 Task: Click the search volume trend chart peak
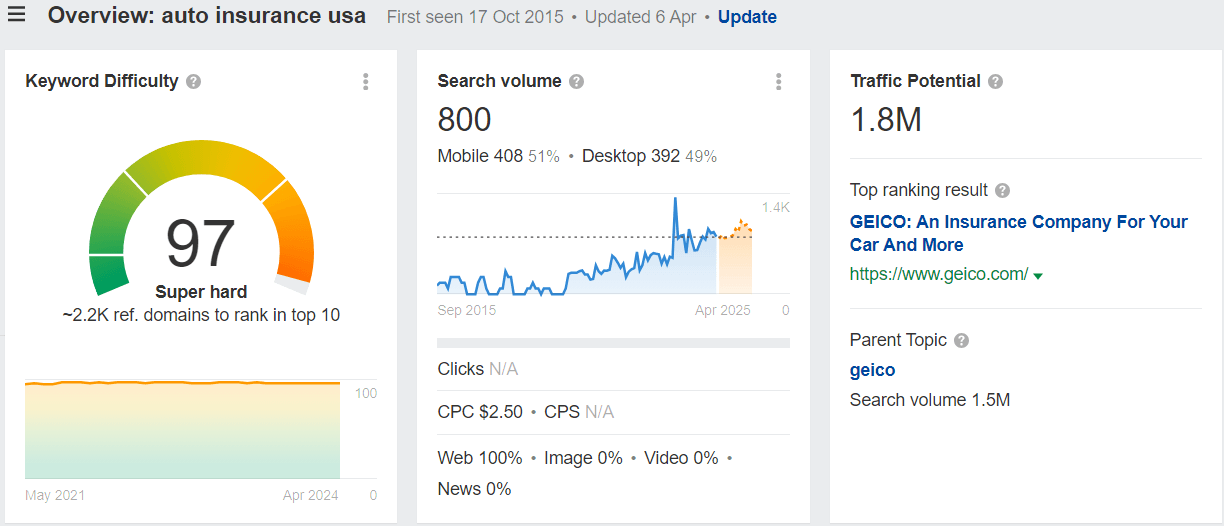click(676, 200)
